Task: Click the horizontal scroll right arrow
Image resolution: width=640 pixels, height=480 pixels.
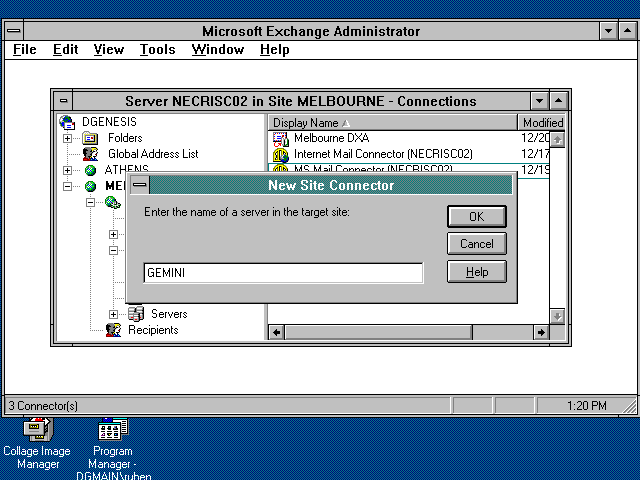Action: coord(541,332)
